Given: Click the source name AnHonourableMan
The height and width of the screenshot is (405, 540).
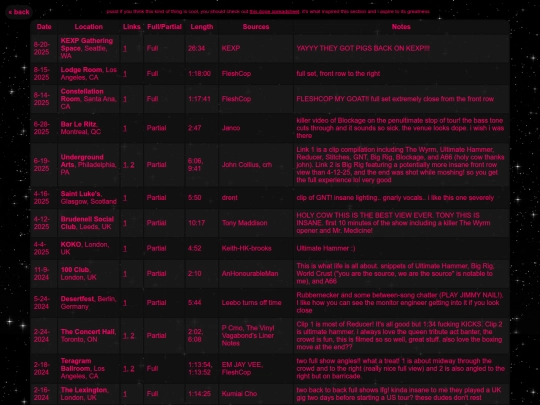Looking at the screenshot, I should point(250,274).
